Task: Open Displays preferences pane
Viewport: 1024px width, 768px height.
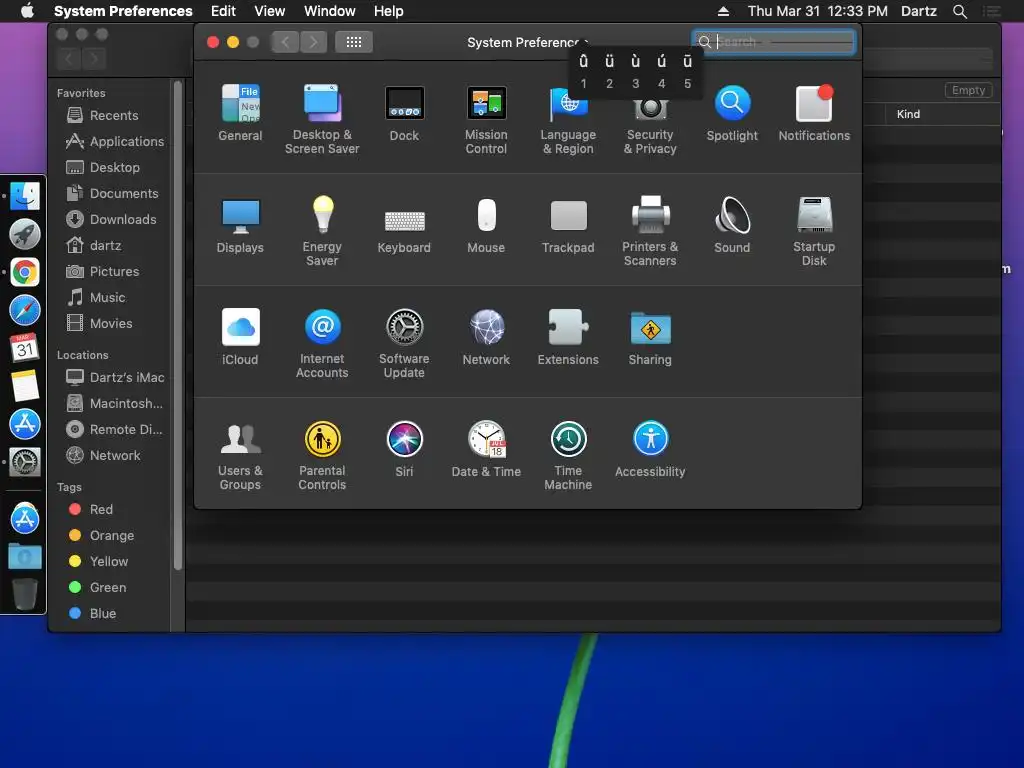Action: pos(240,225)
